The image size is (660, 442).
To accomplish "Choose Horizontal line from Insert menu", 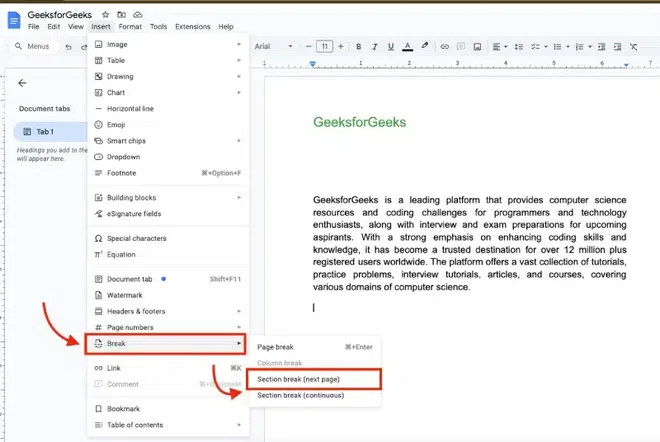I will 168,109.
